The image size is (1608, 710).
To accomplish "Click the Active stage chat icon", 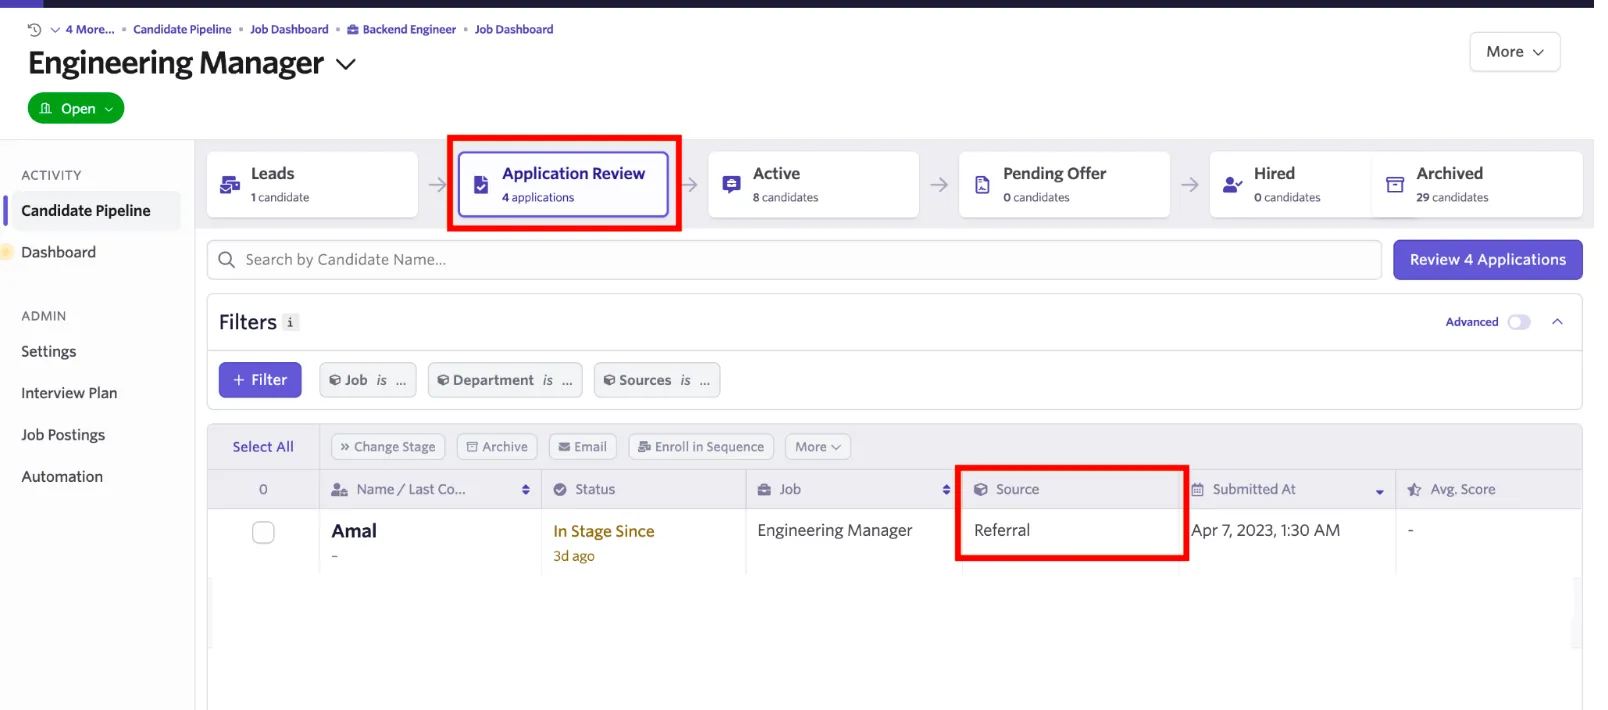I will coord(731,184).
